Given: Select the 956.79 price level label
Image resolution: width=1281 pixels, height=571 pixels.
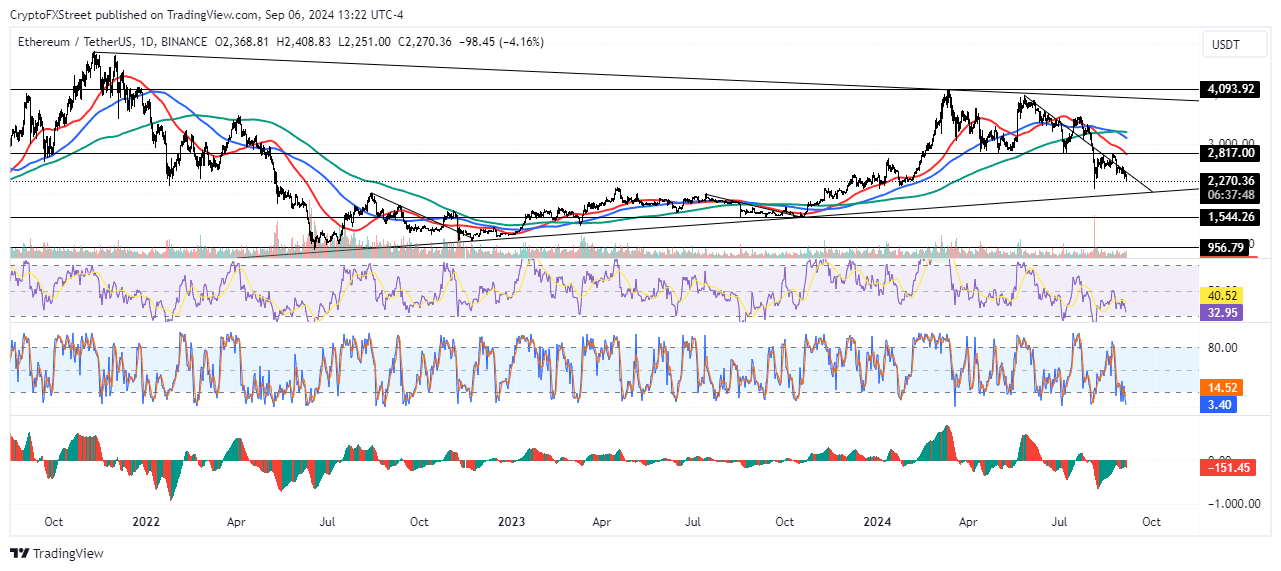Looking at the screenshot, I should click(x=1226, y=246).
